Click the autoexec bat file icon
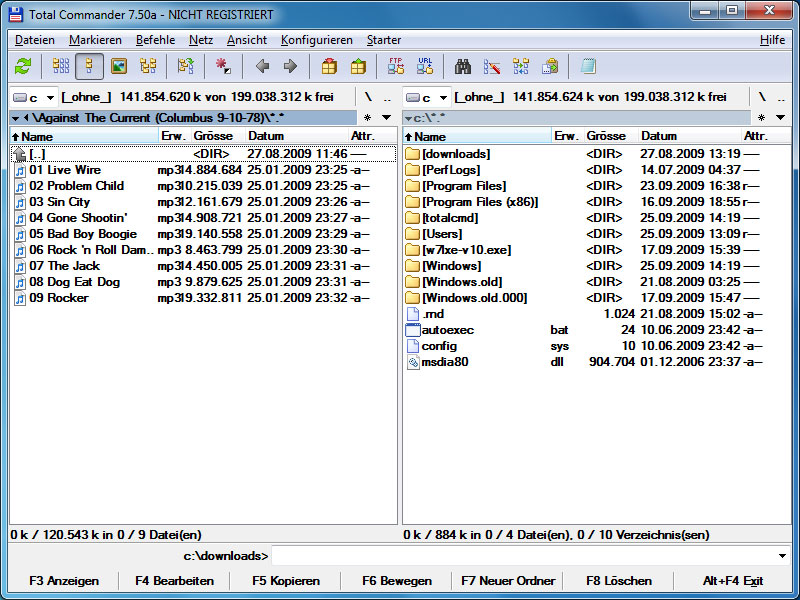800x600 pixels. pyautogui.click(x=412, y=330)
